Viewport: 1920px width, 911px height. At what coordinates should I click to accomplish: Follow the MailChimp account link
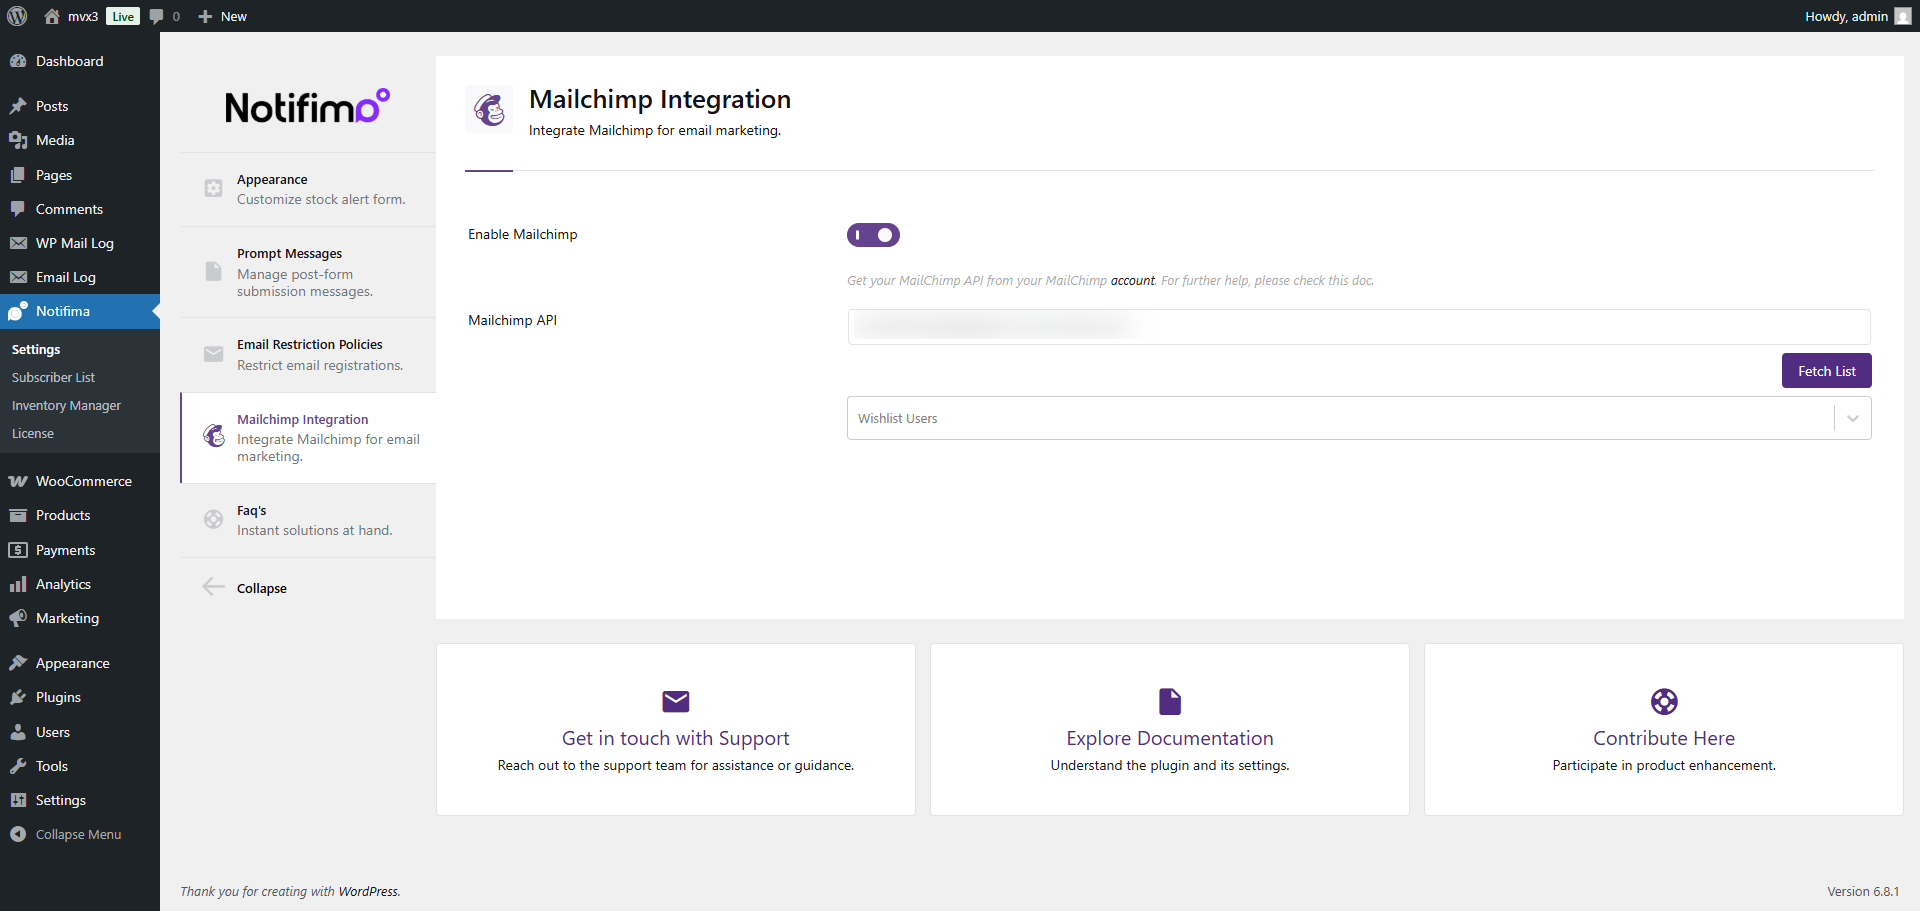pos(1133,280)
